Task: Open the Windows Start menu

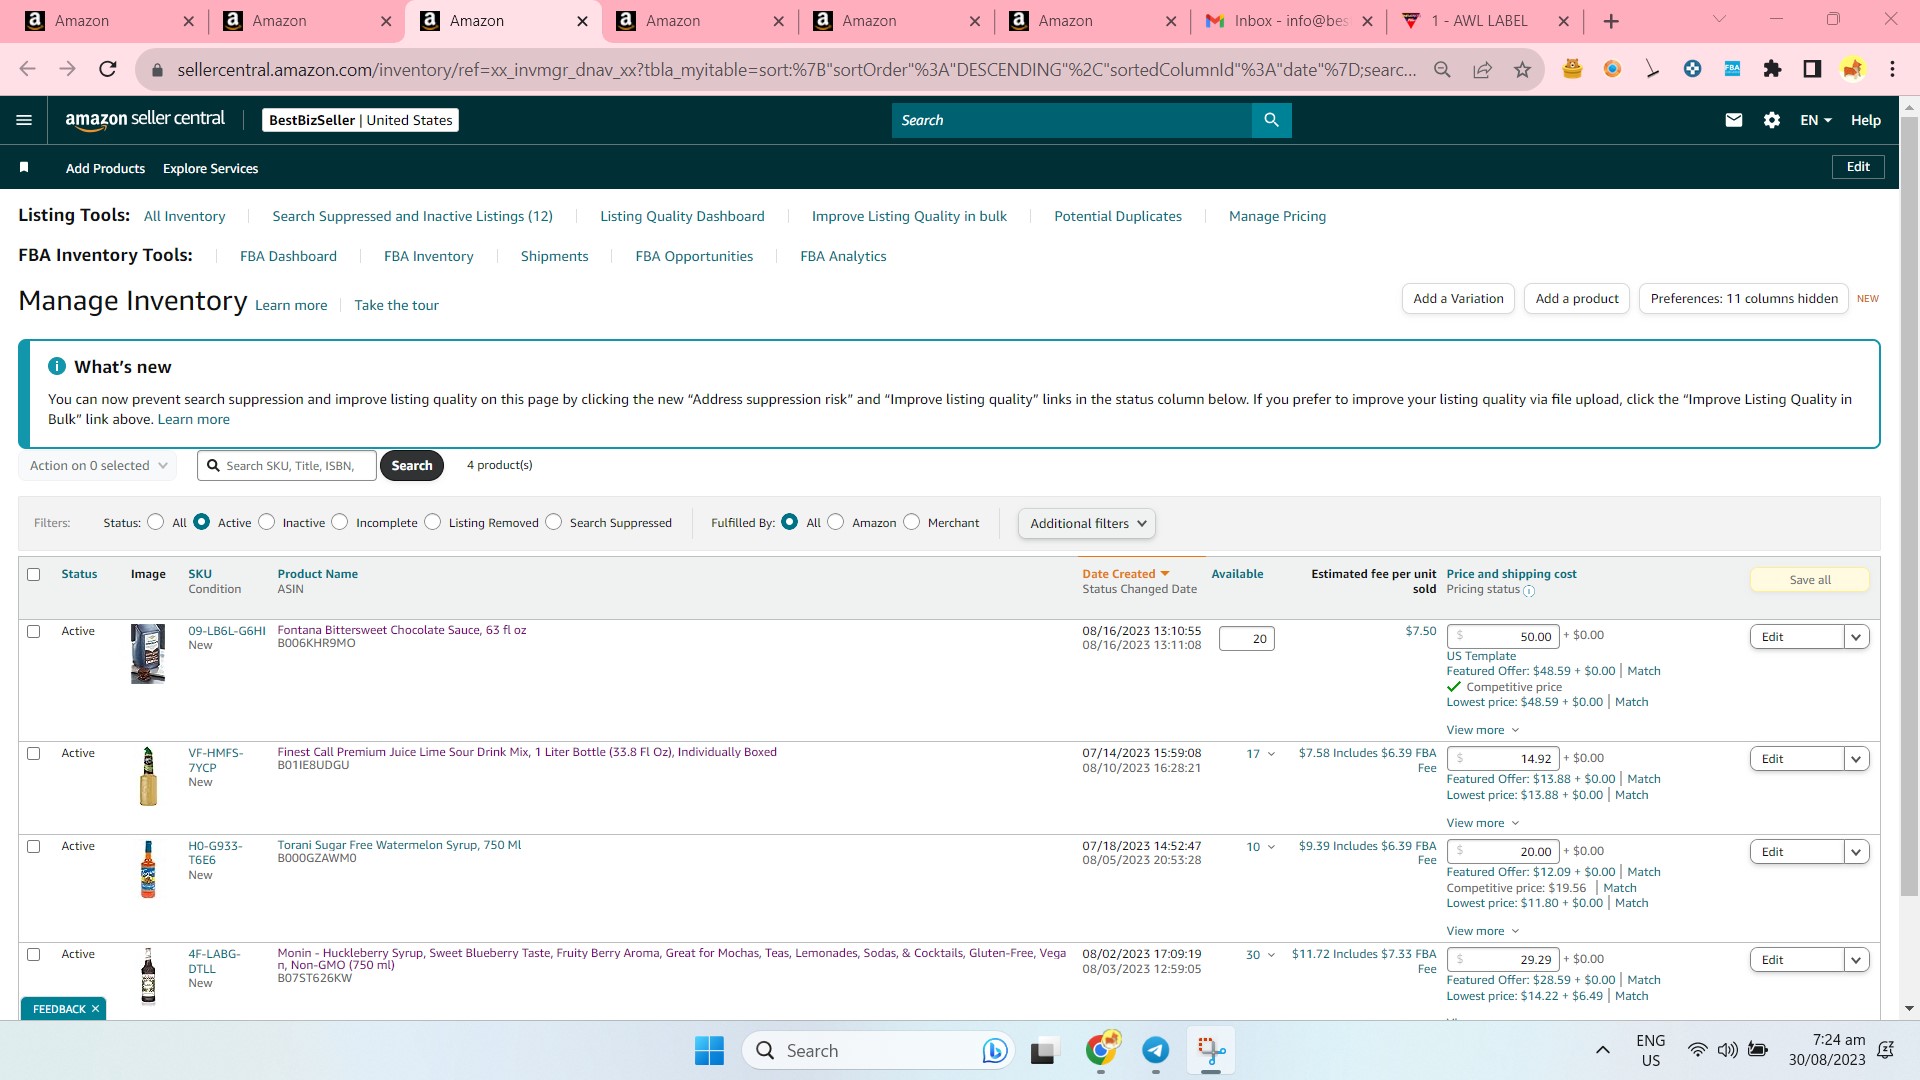Action: click(x=709, y=1050)
